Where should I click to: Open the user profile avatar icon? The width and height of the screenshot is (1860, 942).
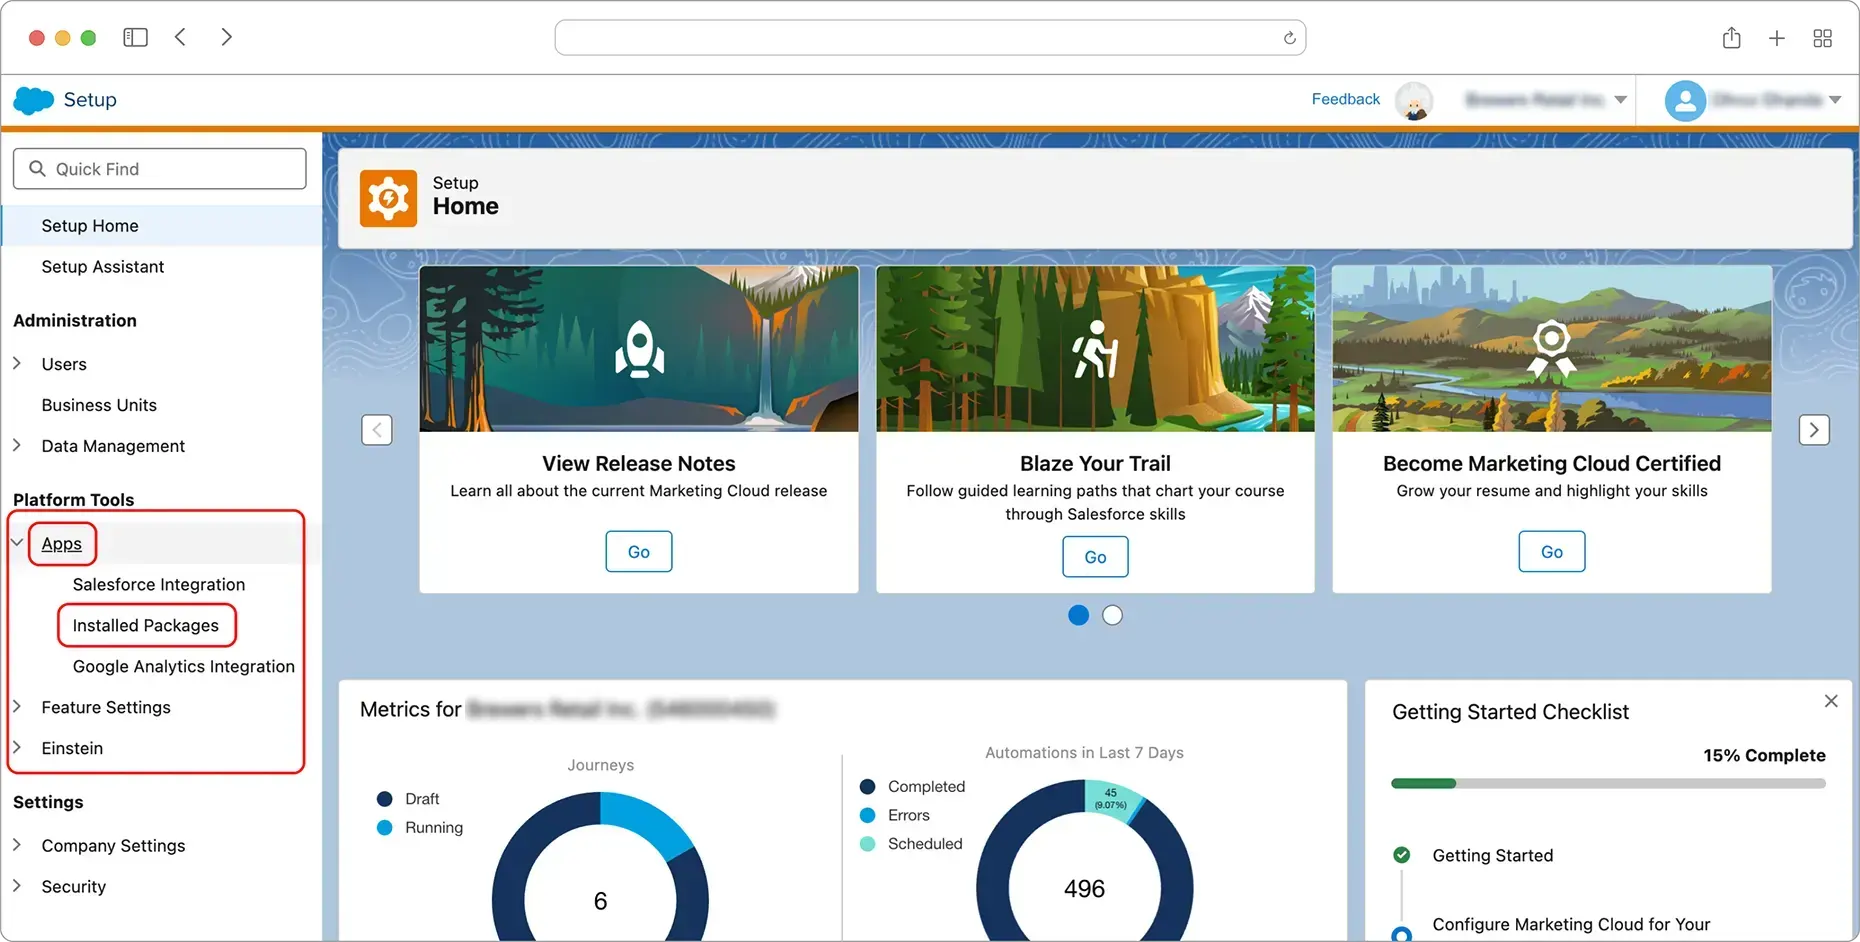pyautogui.click(x=1685, y=101)
